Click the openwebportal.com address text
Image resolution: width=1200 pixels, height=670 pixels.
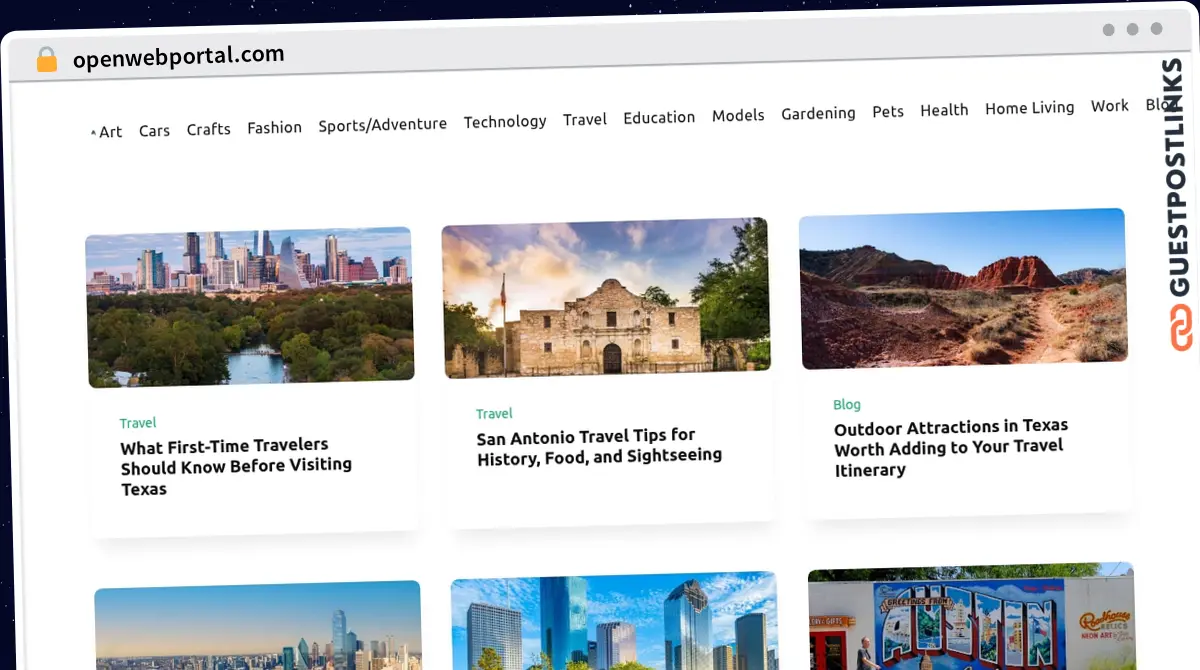(x=179, y=56)
